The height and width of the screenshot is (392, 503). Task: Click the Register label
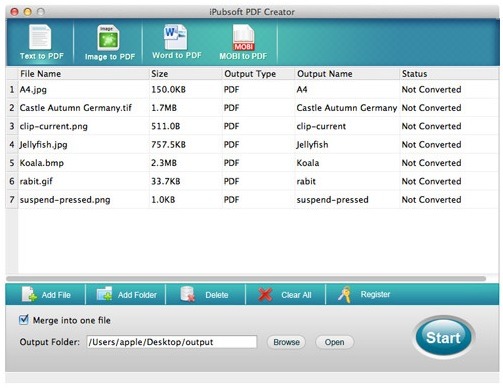(x=375, y=294)
